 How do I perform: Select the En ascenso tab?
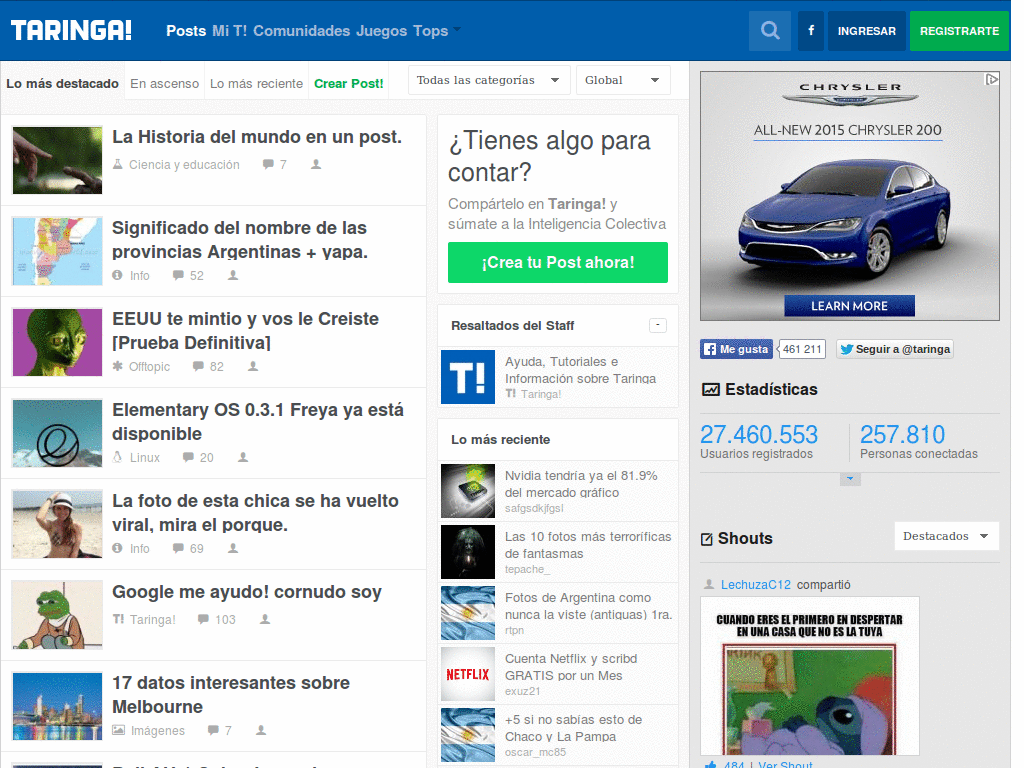pyautogui.click(x=165, y=84)
